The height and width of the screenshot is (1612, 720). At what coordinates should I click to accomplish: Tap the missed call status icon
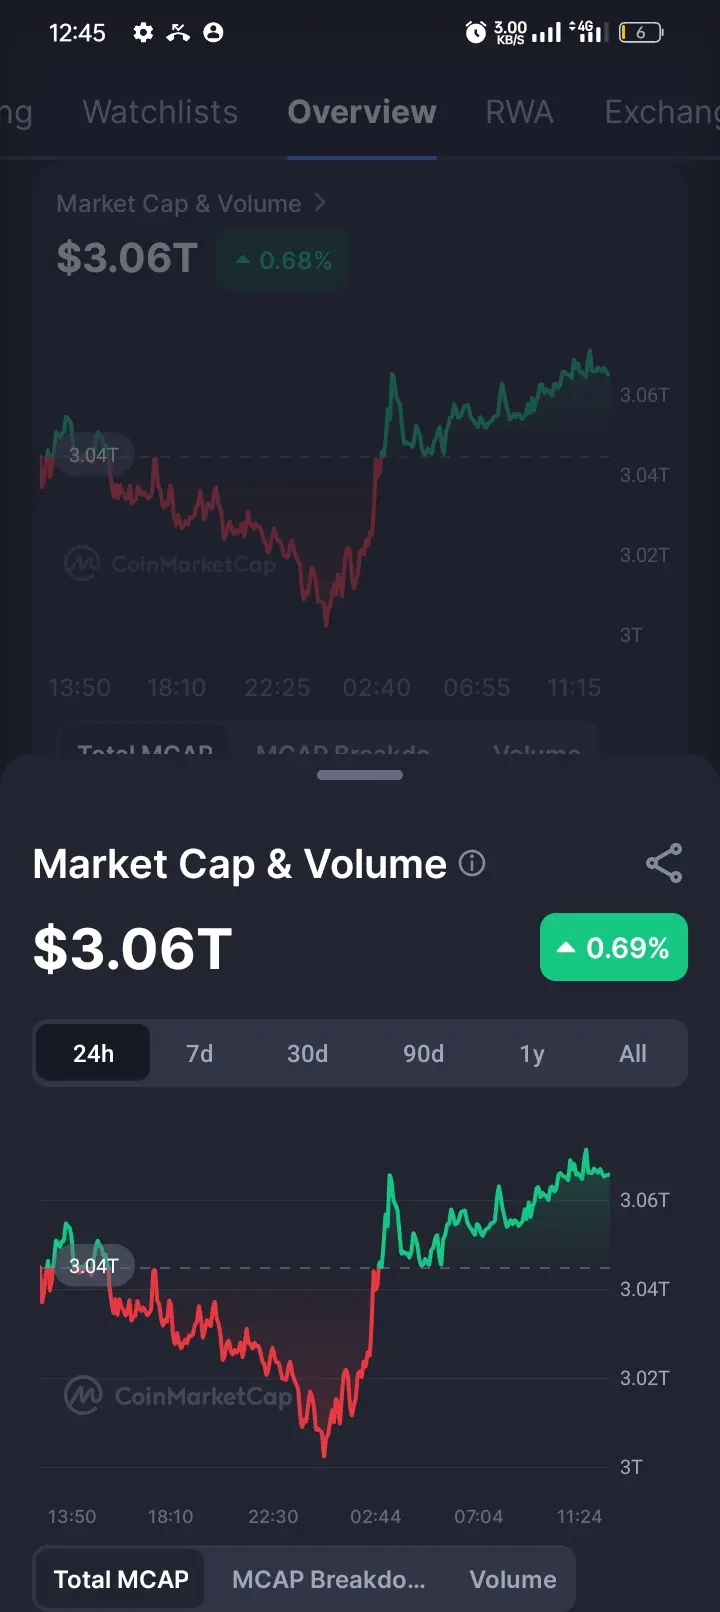tap(178, 33)
